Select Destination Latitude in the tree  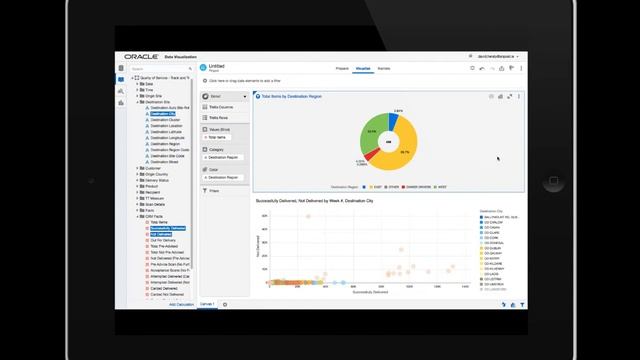click(166, 132)
